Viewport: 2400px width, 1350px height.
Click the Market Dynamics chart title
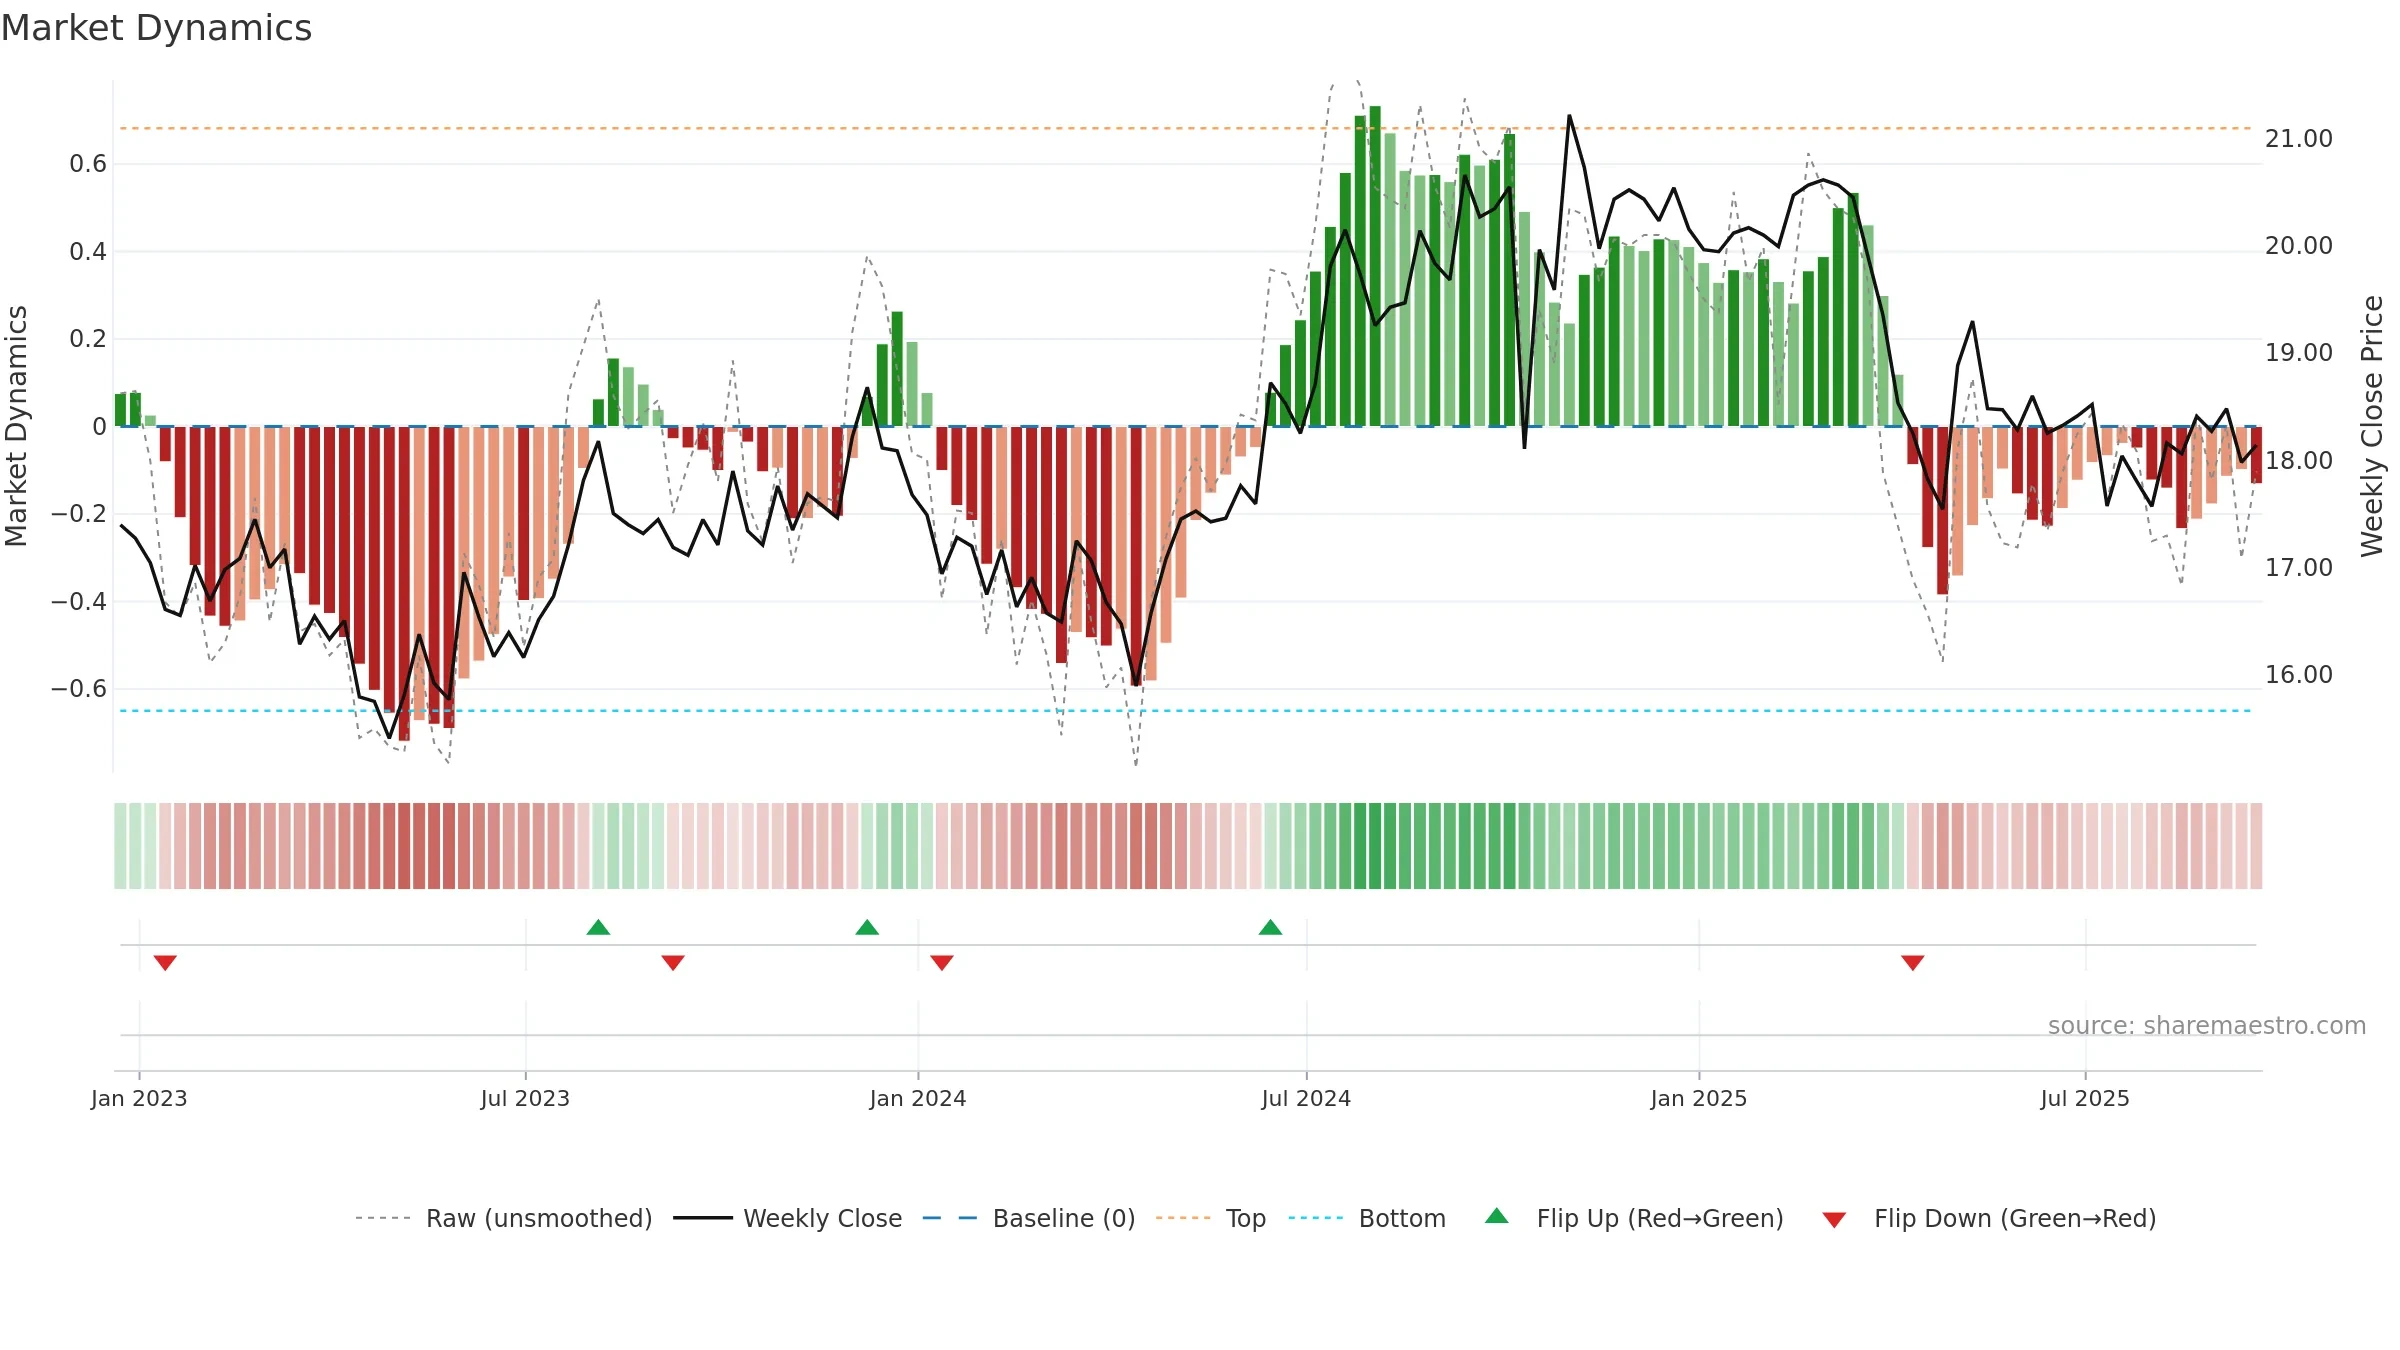coord(156,28)
